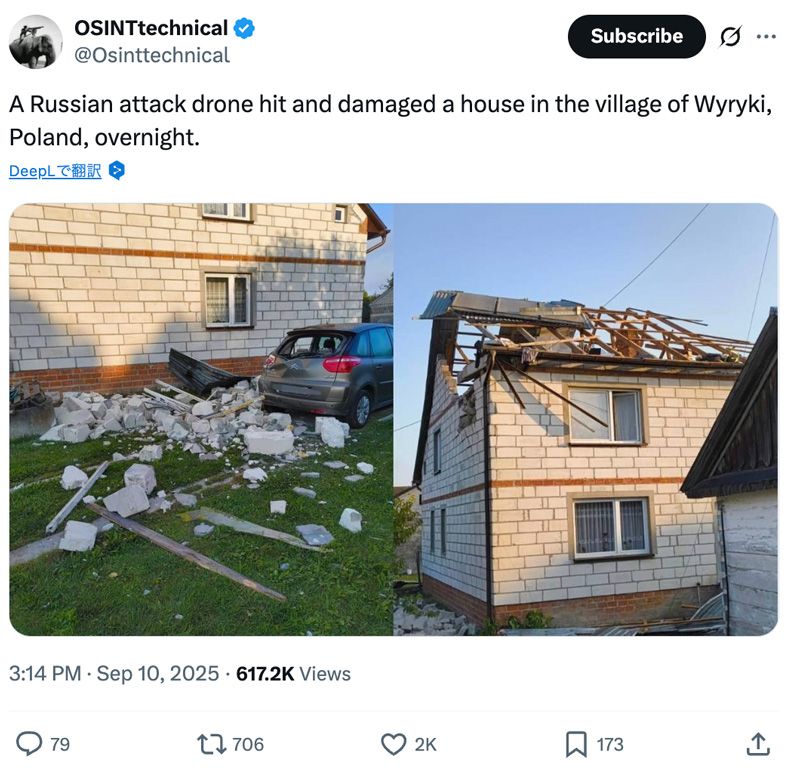The image size is (800, 773).
Task: Translate post via the DeepL link
Action: click(x=55, y=171)
